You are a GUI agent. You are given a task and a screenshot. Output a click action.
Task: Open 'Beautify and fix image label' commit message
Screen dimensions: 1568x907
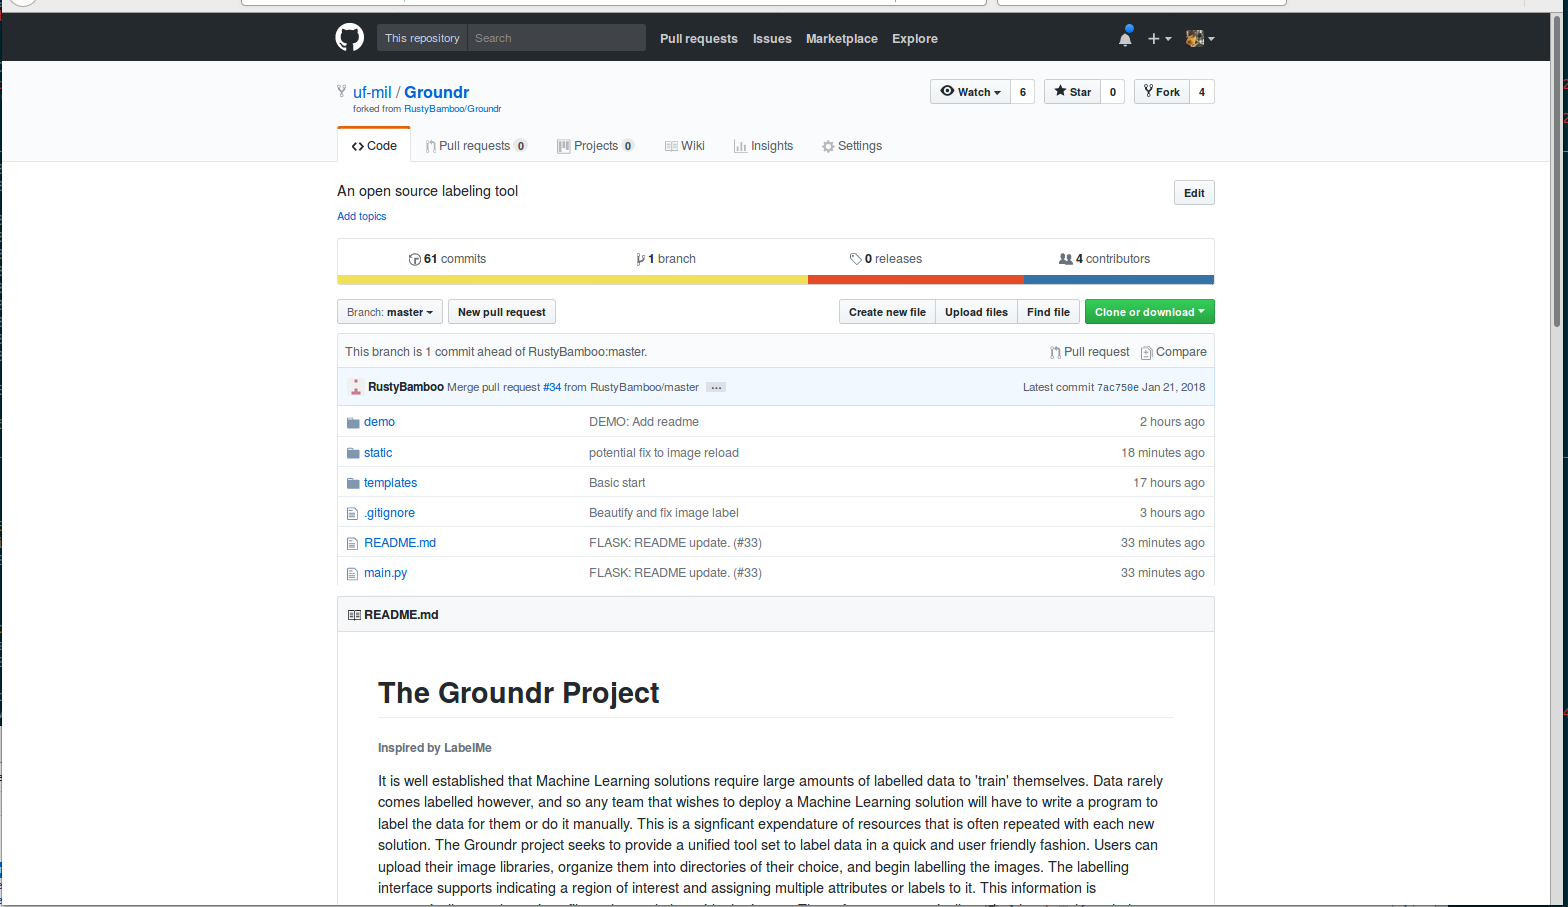click(664, 513)
